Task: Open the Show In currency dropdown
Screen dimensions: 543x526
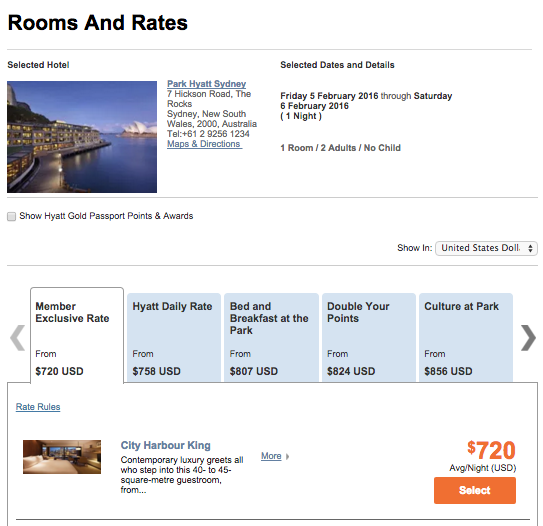Action: [x=486, y=248]
